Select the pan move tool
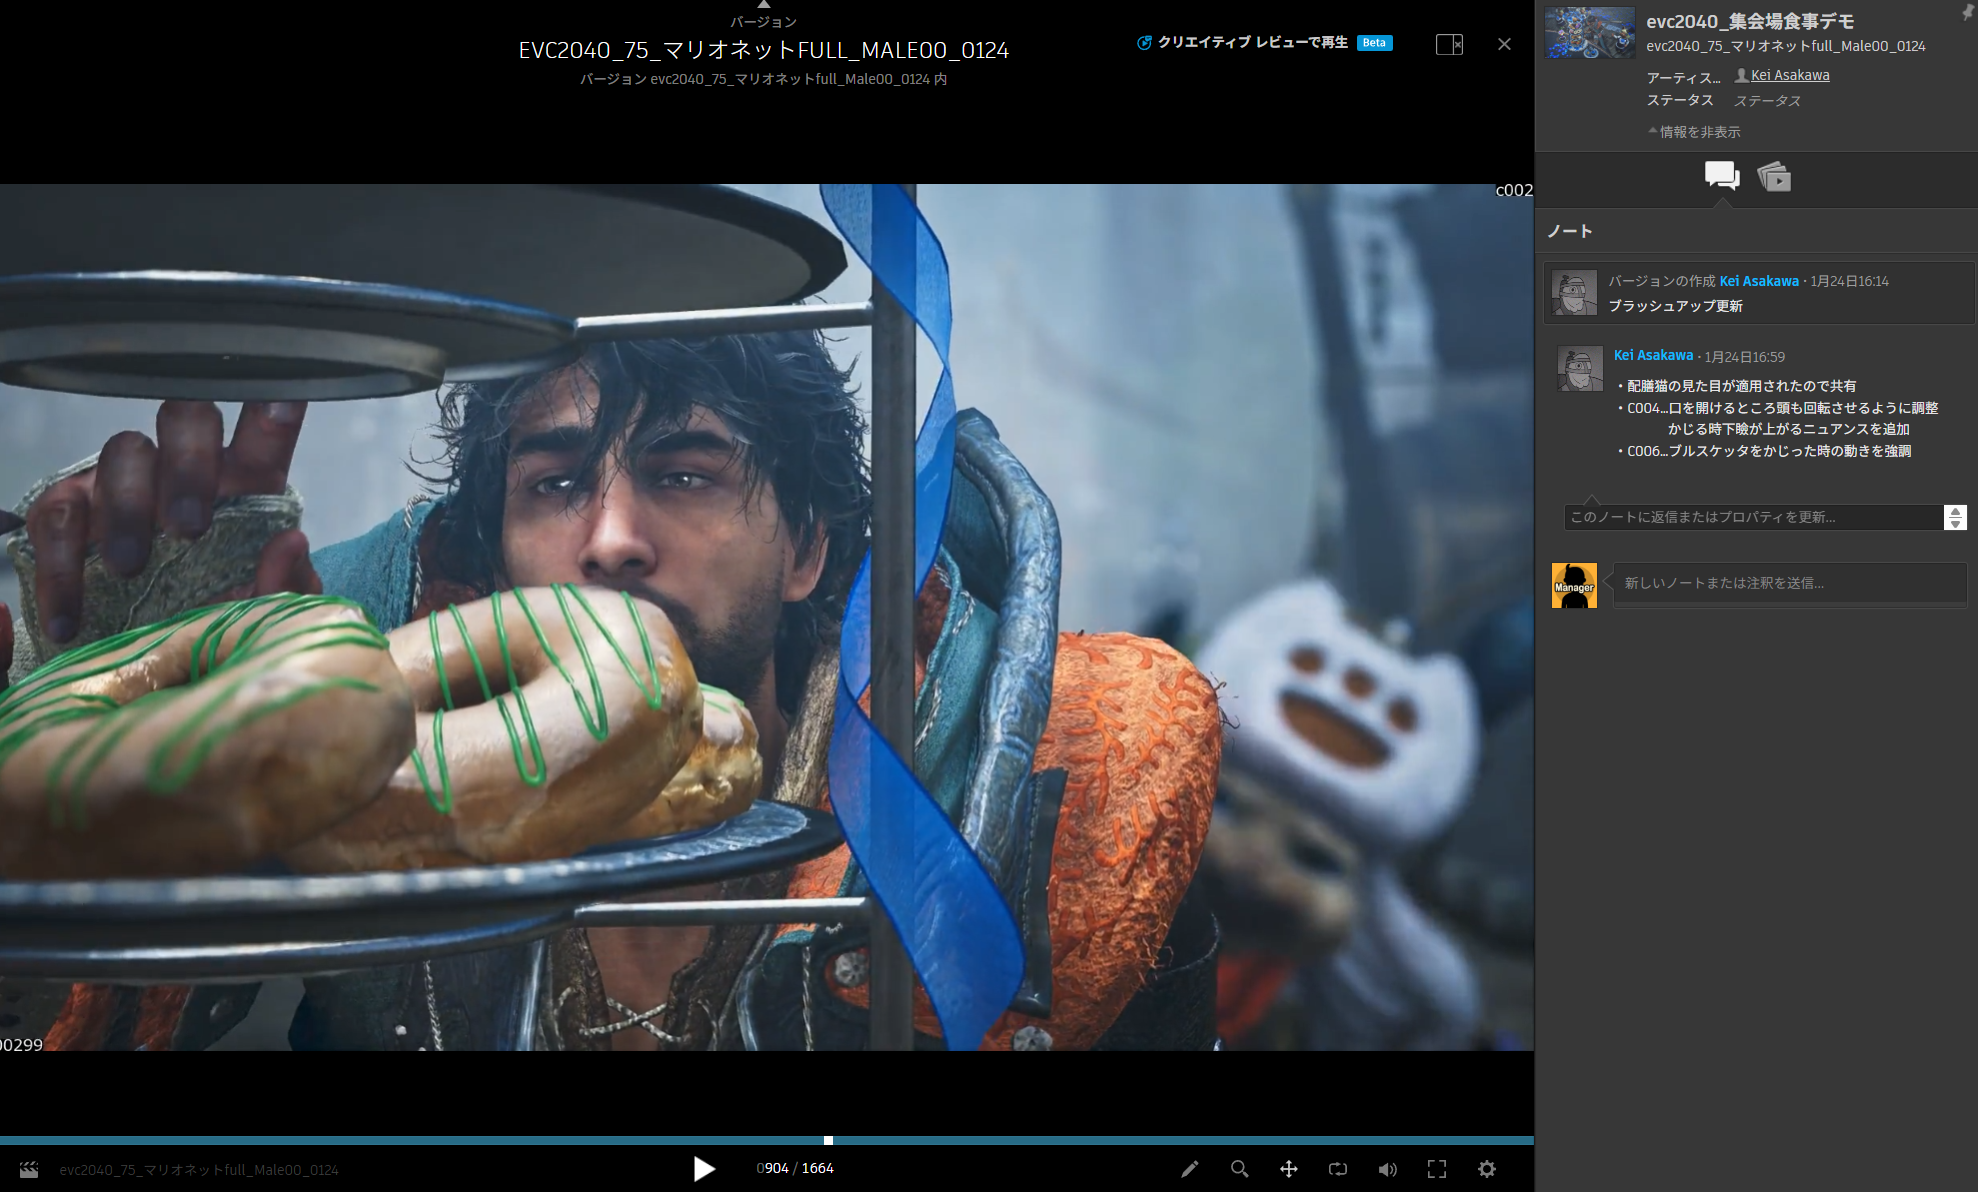 [1288, 1169]
